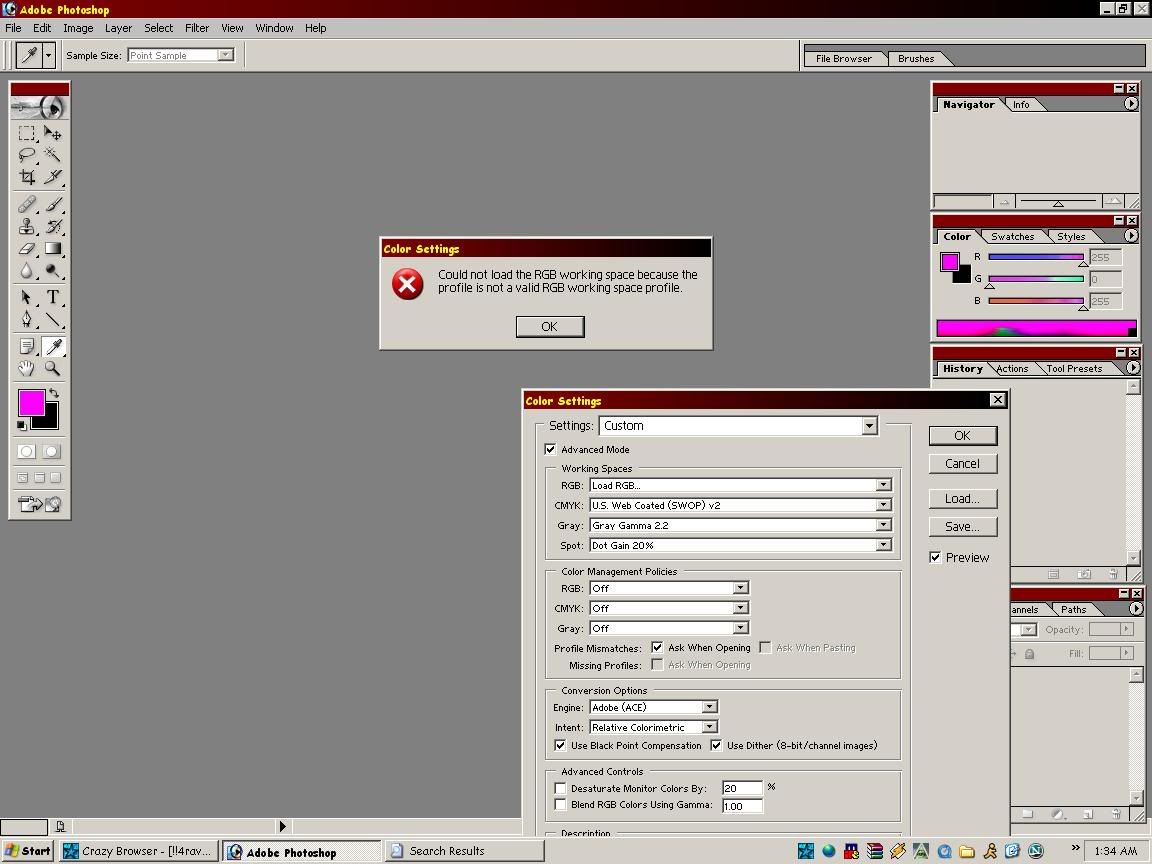Swap foreground and background colors
The image size is (1152, 864).
tap(54, 393)
